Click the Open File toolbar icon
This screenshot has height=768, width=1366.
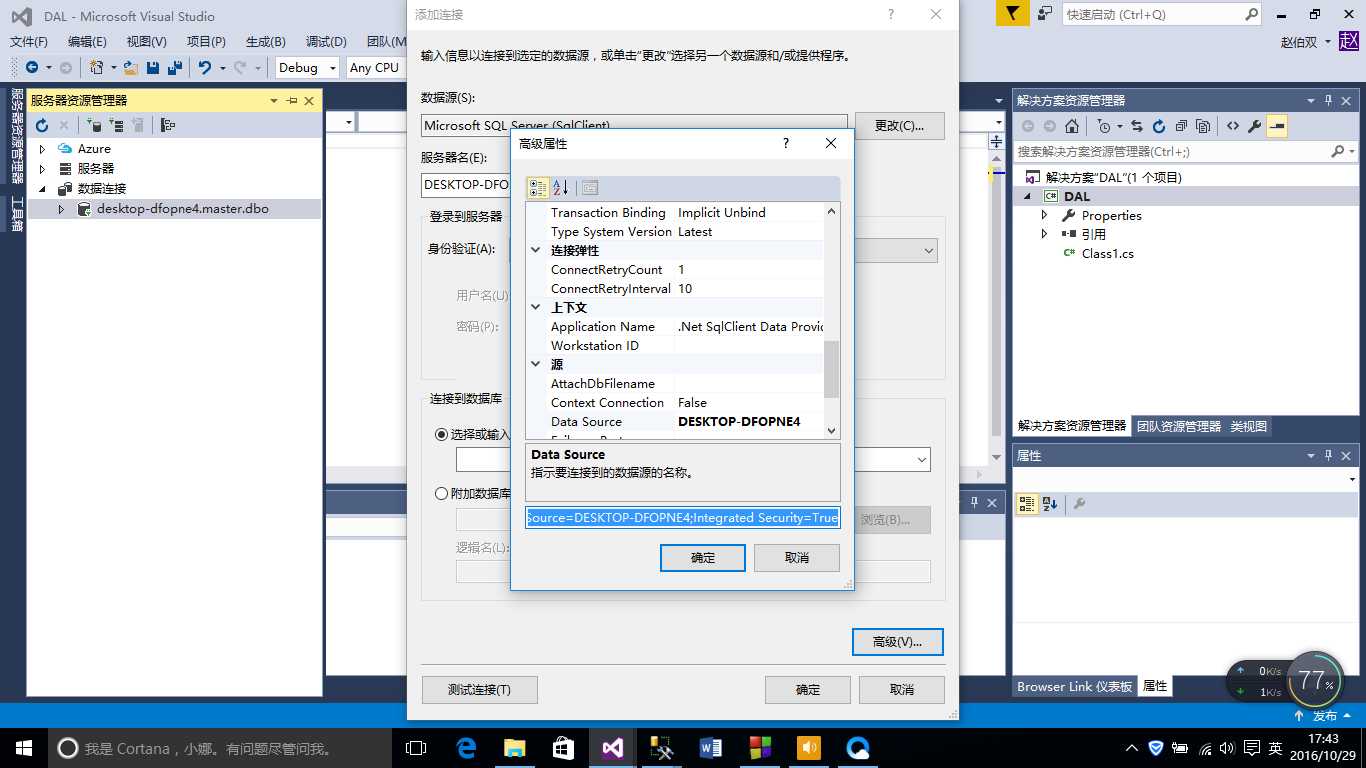coord(131,68)
